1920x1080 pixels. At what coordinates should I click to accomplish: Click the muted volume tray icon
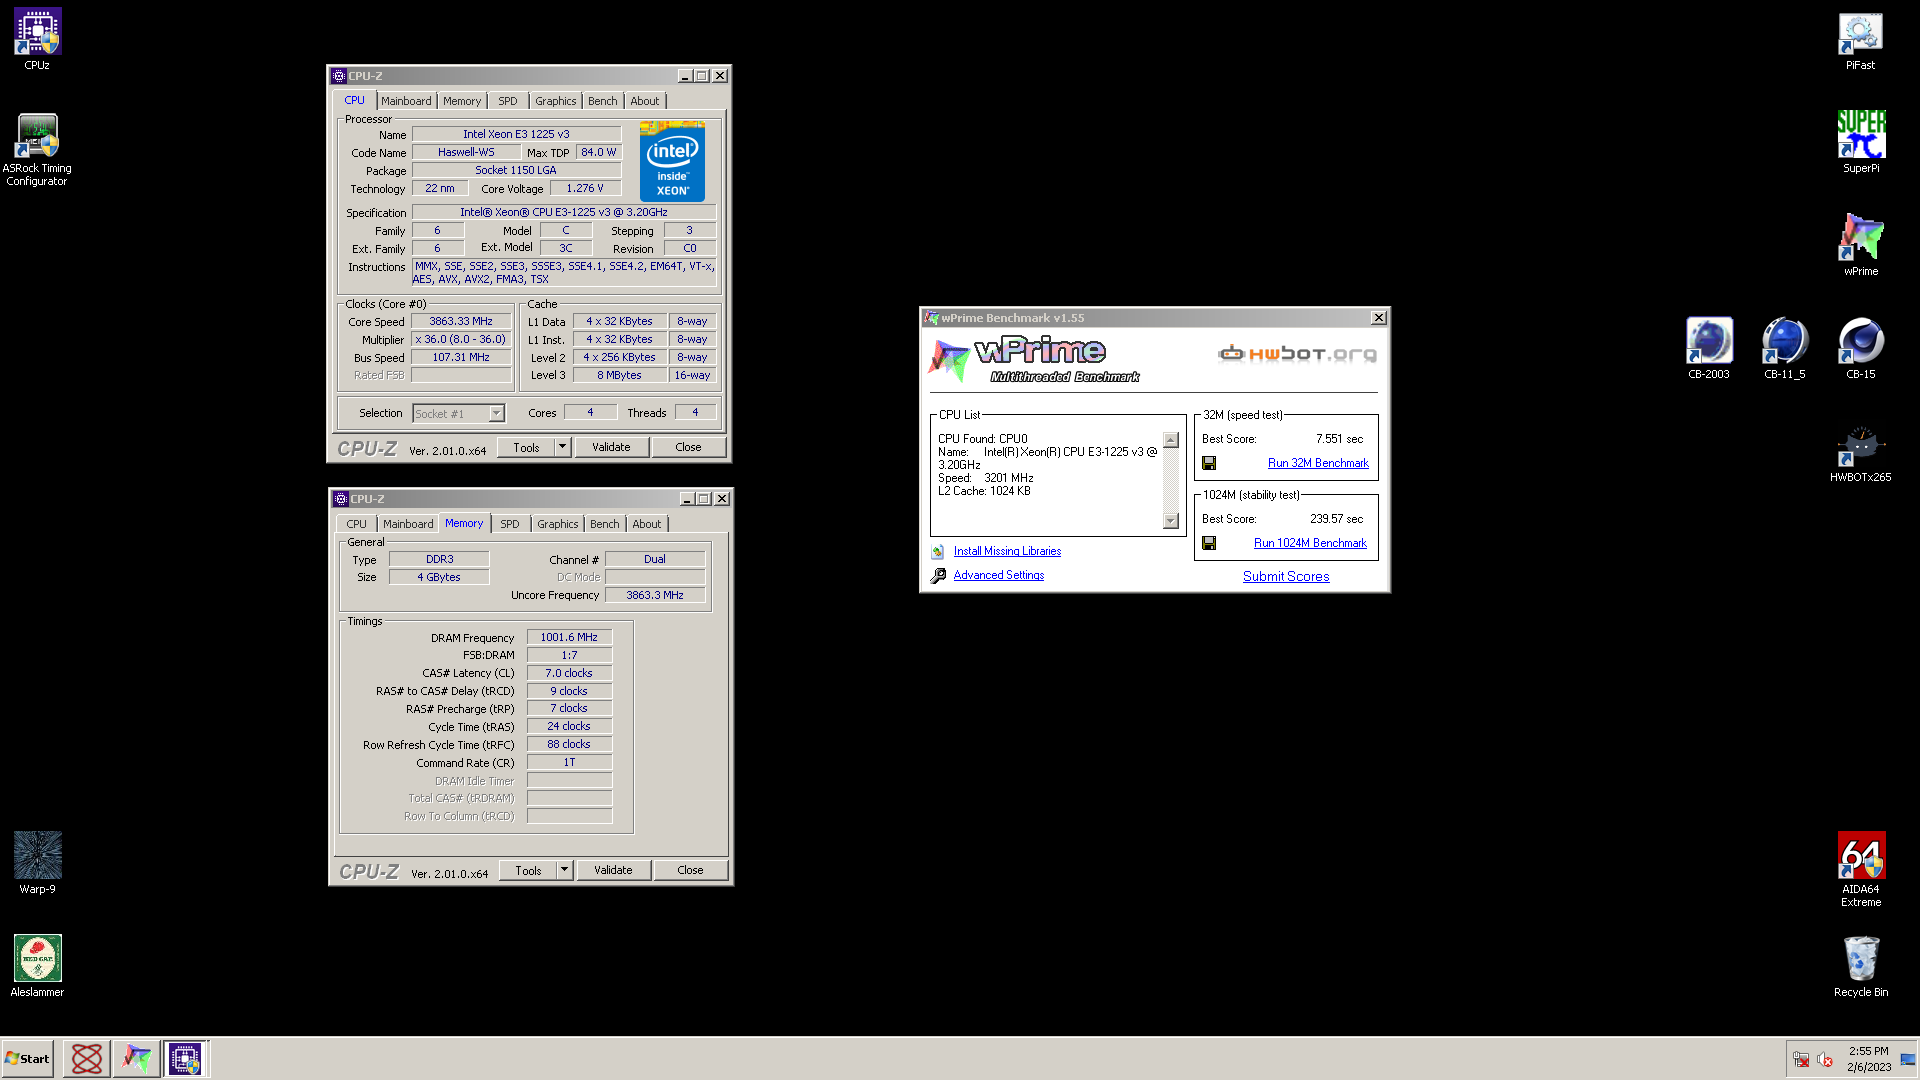[x=1825, y=1059]
